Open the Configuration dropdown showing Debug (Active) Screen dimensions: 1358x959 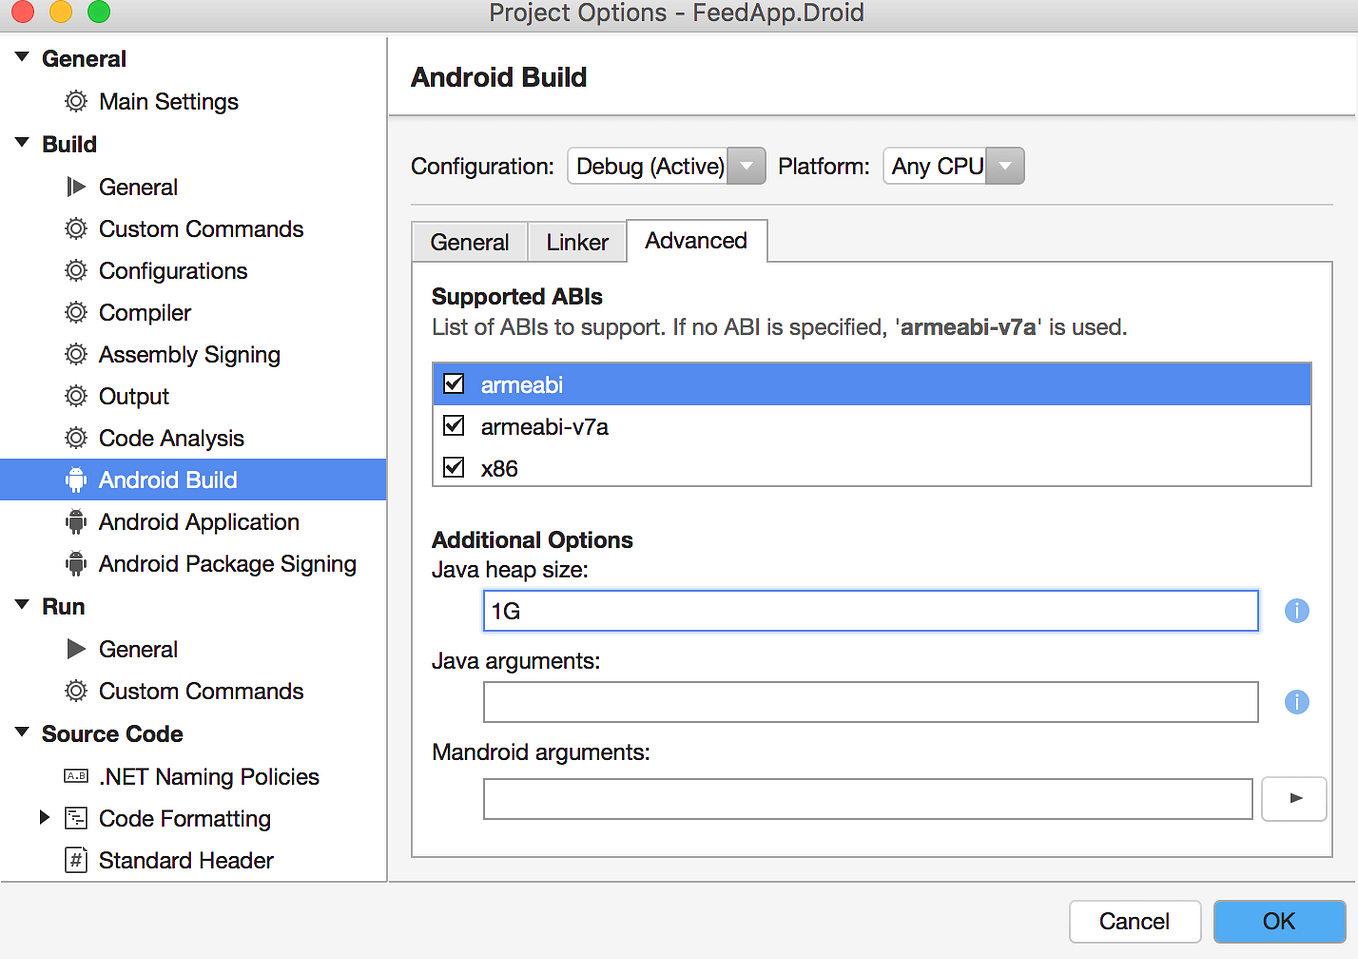coord(746,166)
